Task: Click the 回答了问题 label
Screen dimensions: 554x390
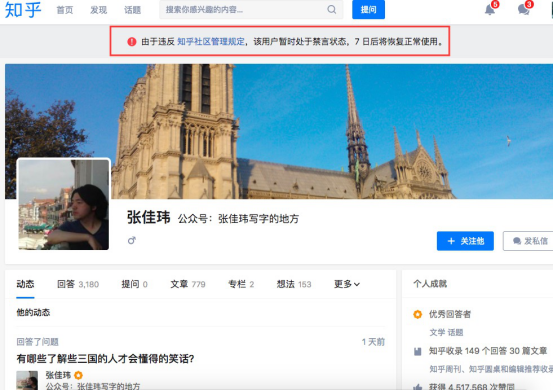Action: [37, 342]
